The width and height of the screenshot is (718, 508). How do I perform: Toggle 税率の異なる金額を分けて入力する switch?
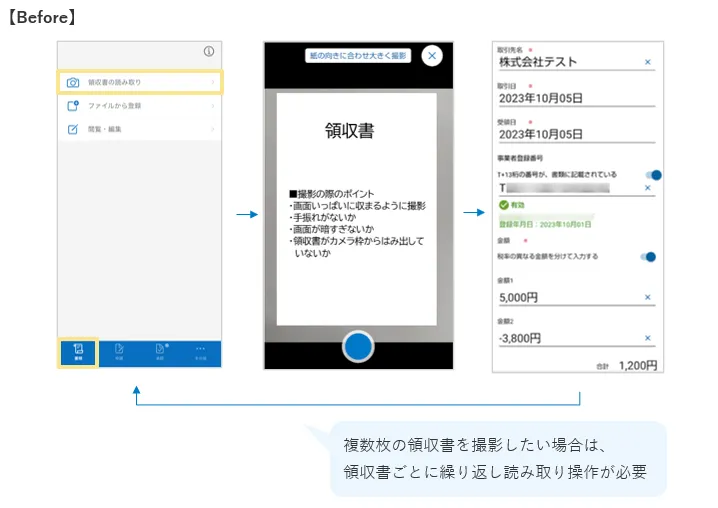[648, 257]
